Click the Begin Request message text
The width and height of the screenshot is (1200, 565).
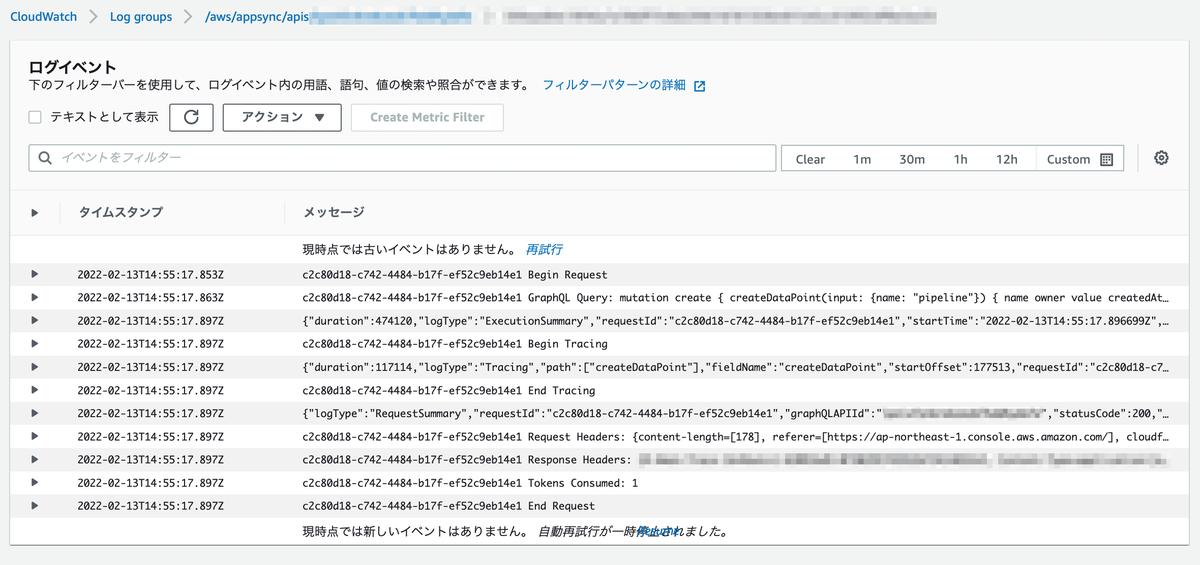pyautogui.click(x=454, y=274)
